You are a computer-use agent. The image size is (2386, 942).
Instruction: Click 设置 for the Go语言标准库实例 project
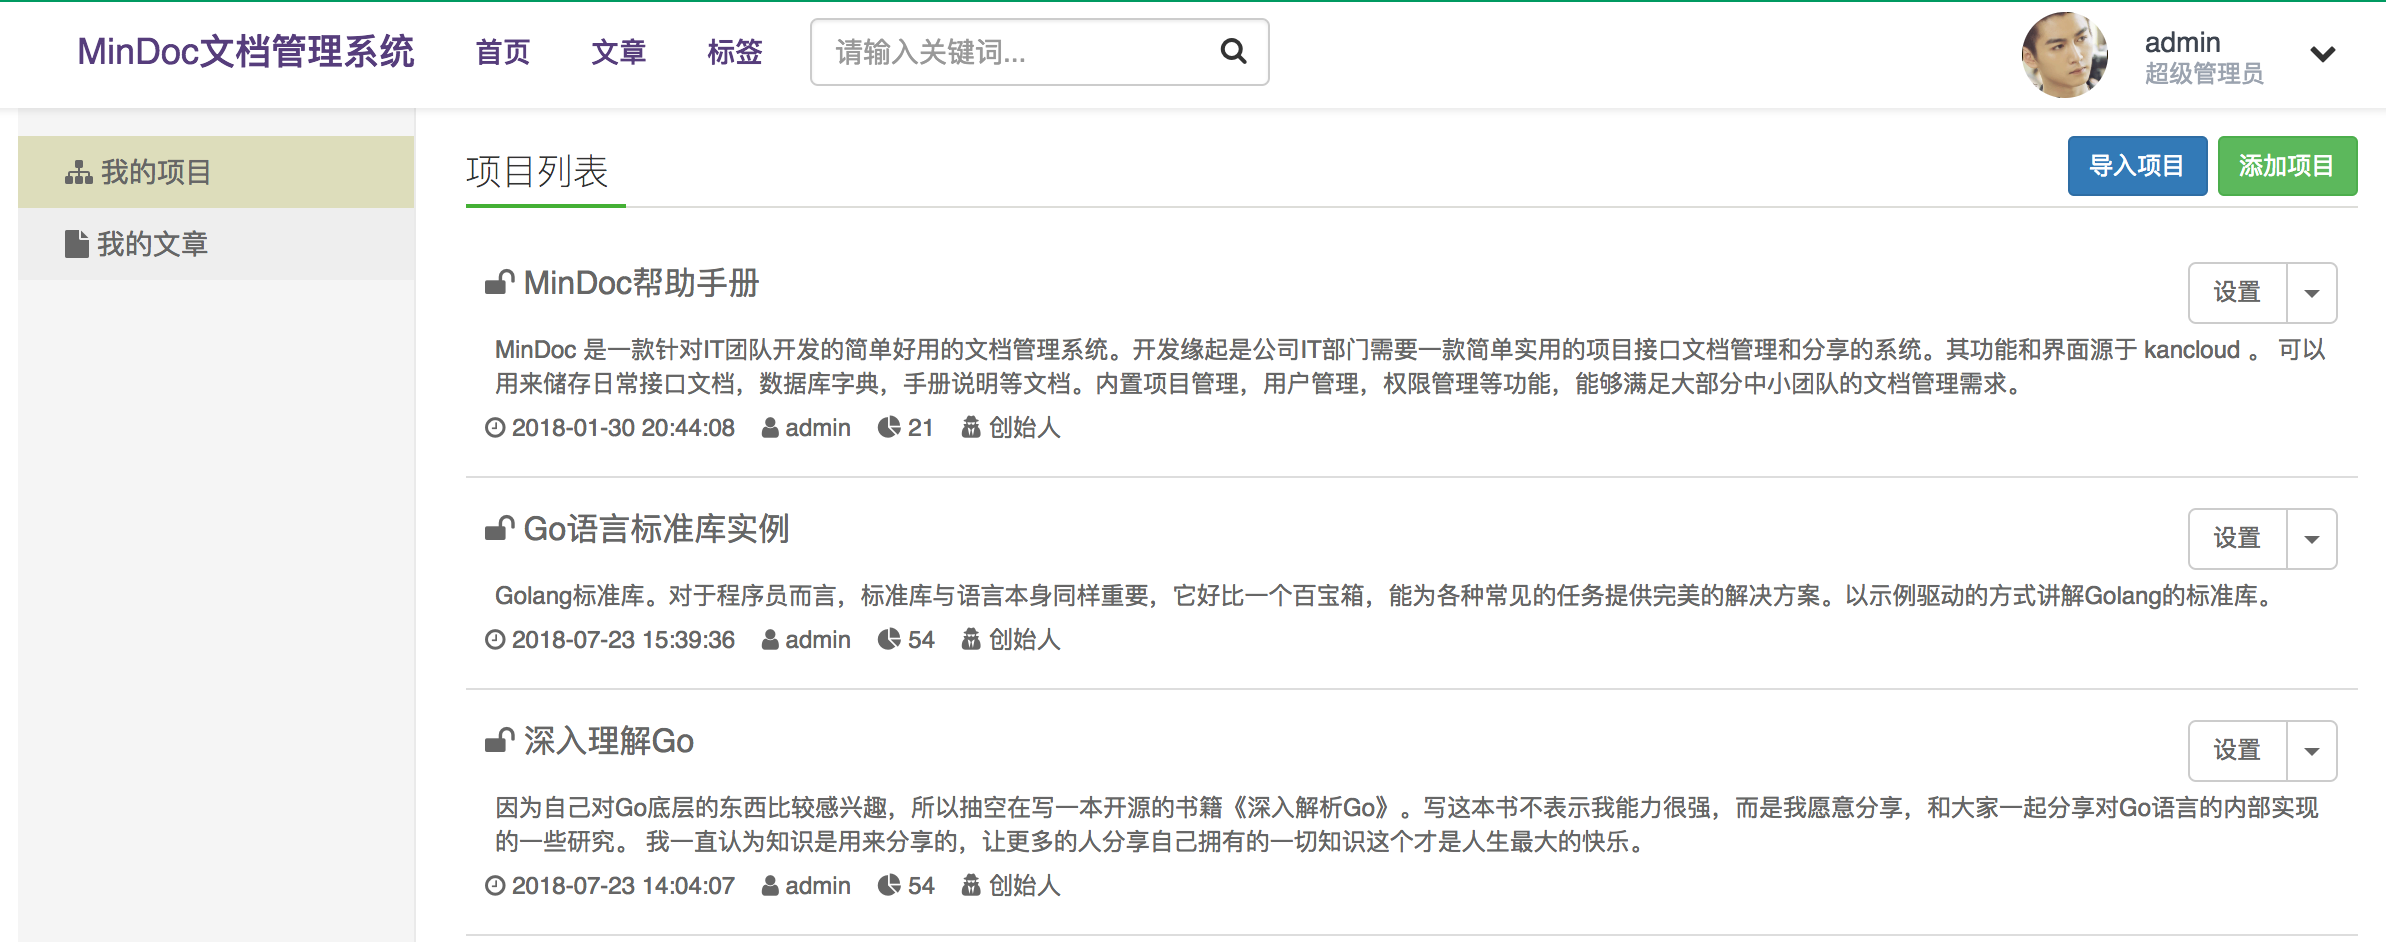[x=2238, y=538]
